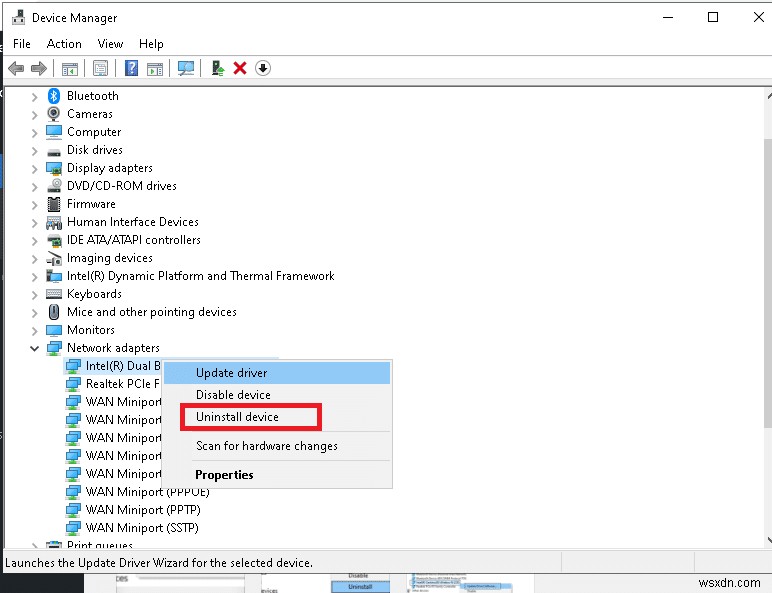772x593 pixels.
Task: Minimize the Device Manager window
Action: click(668, 17)
